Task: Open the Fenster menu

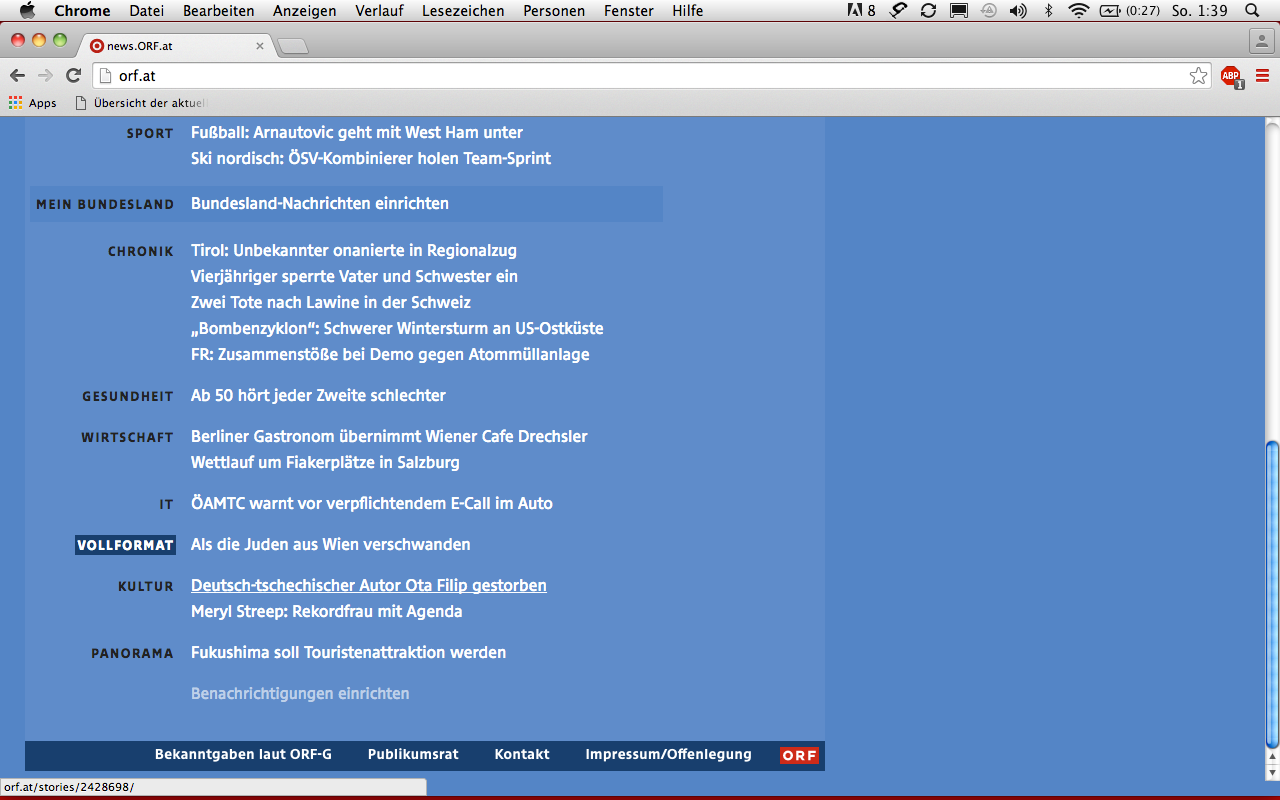Action: pos(629,11)
